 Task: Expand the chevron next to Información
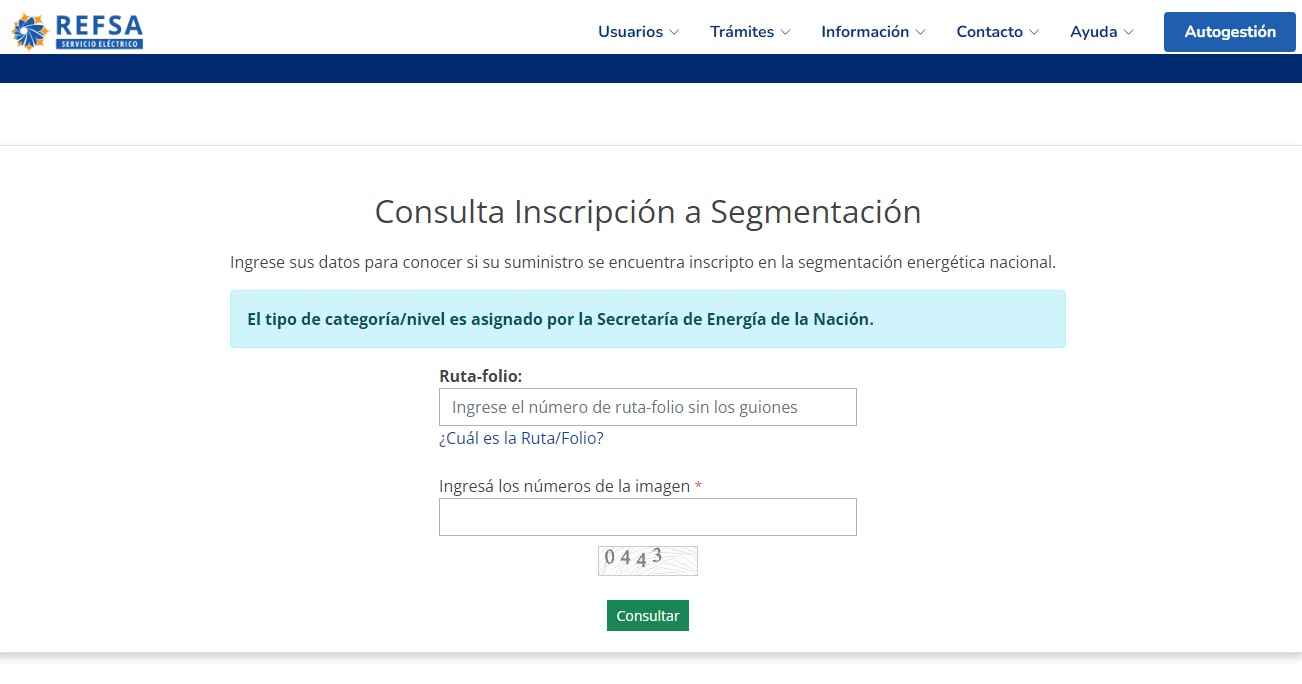(x=920, y=32)
